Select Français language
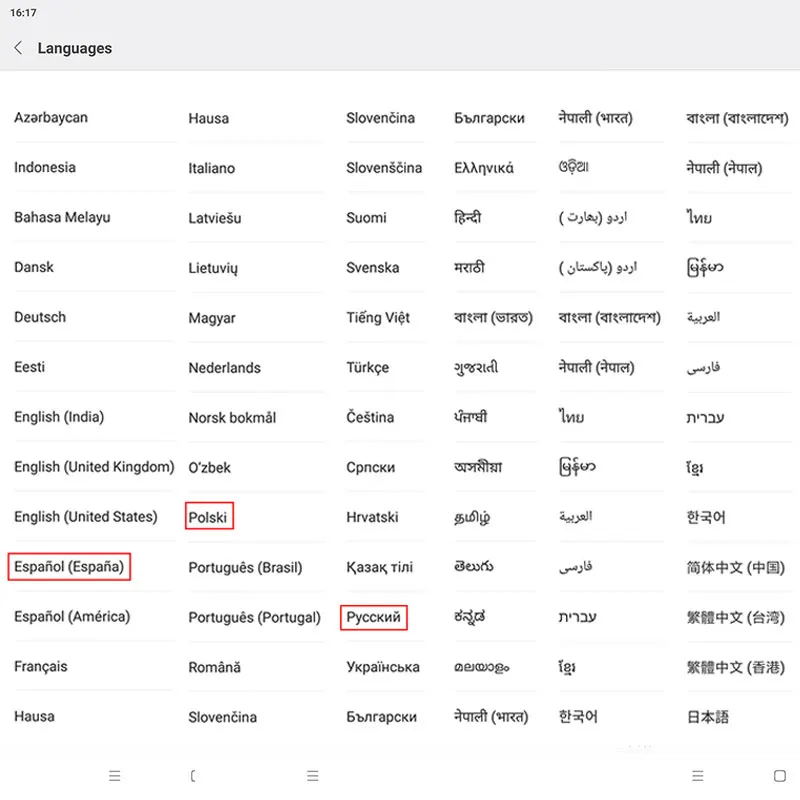The height and width of the screenshot is (800, 800). coord(41,667)
